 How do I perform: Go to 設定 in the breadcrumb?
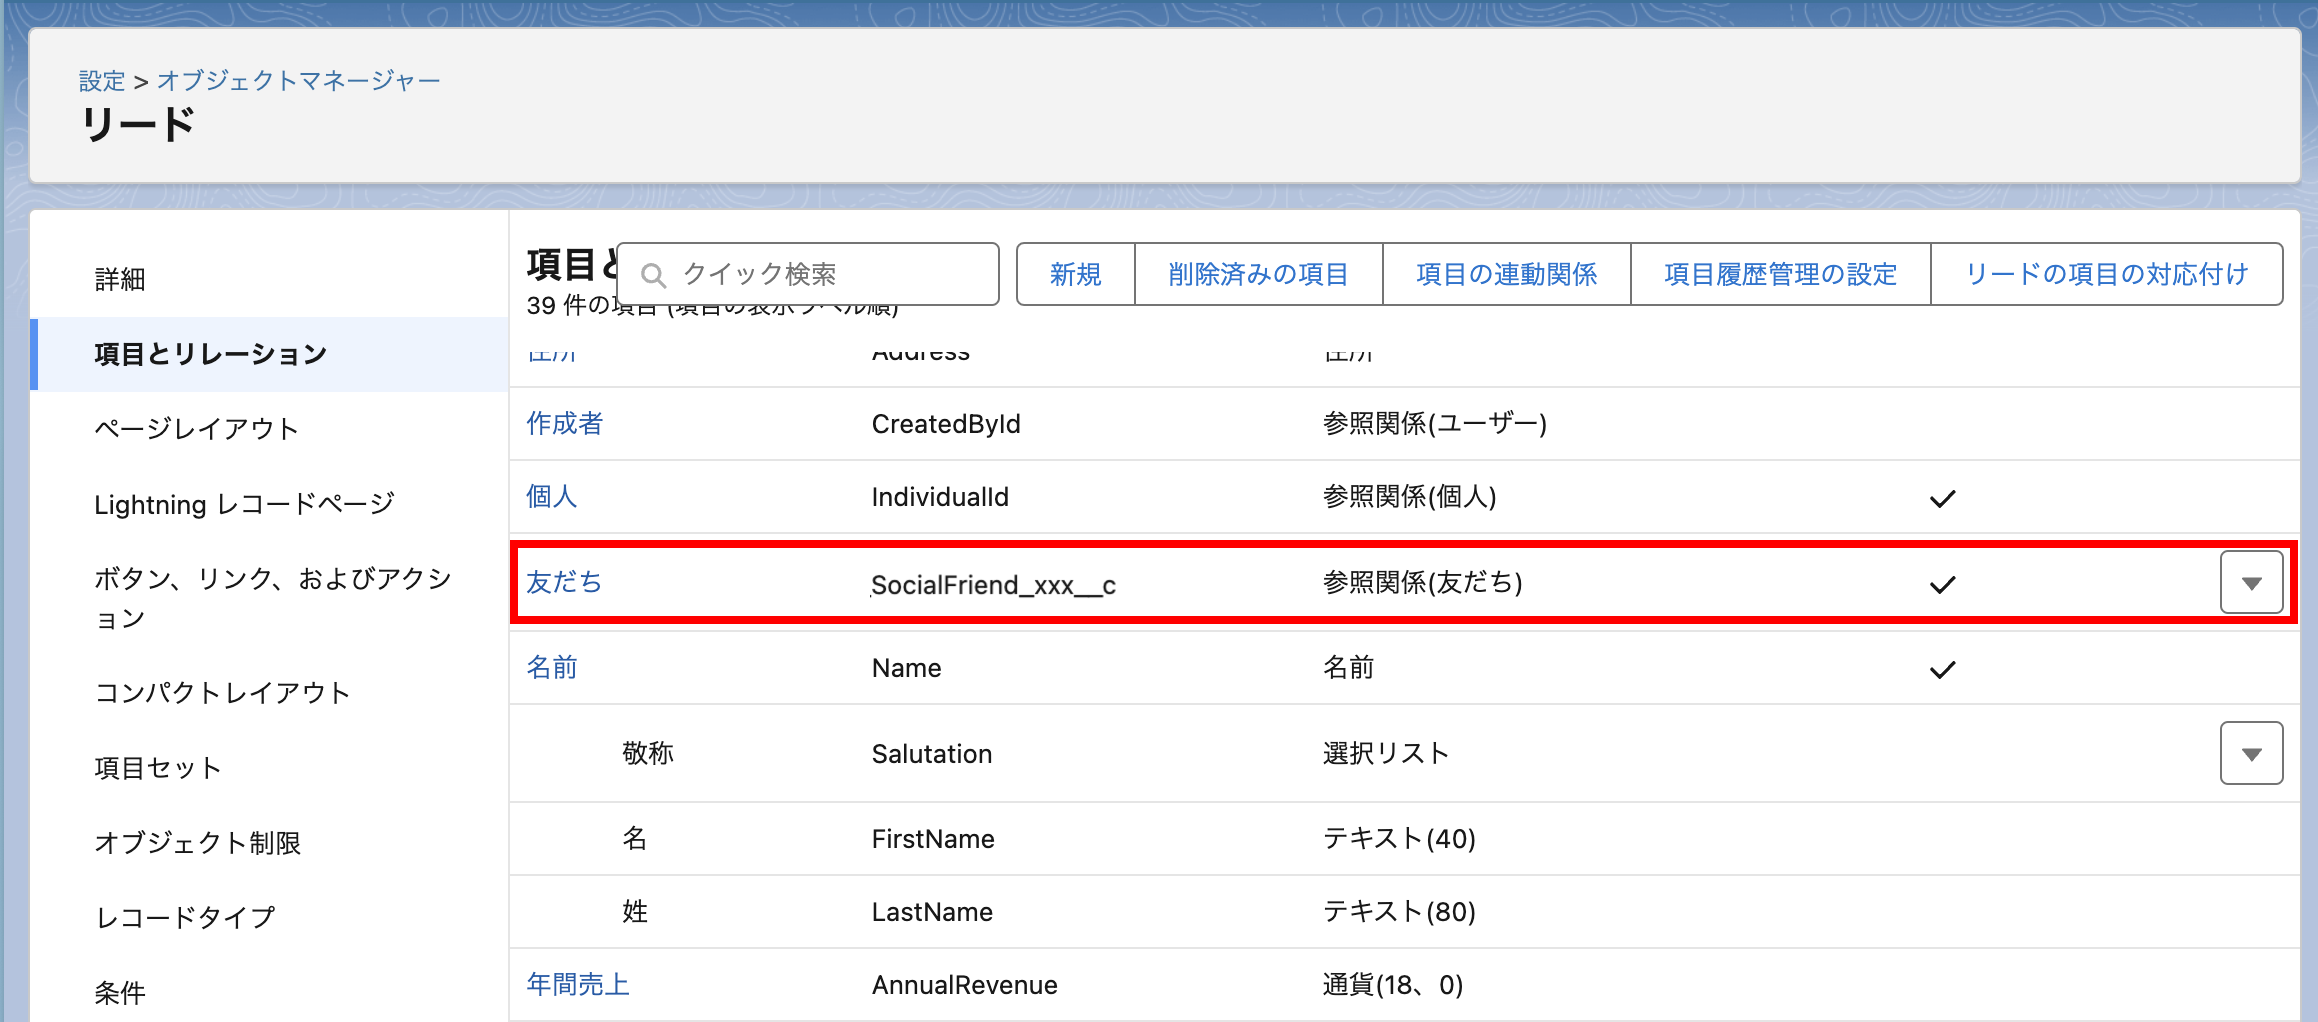coord(102,81)
